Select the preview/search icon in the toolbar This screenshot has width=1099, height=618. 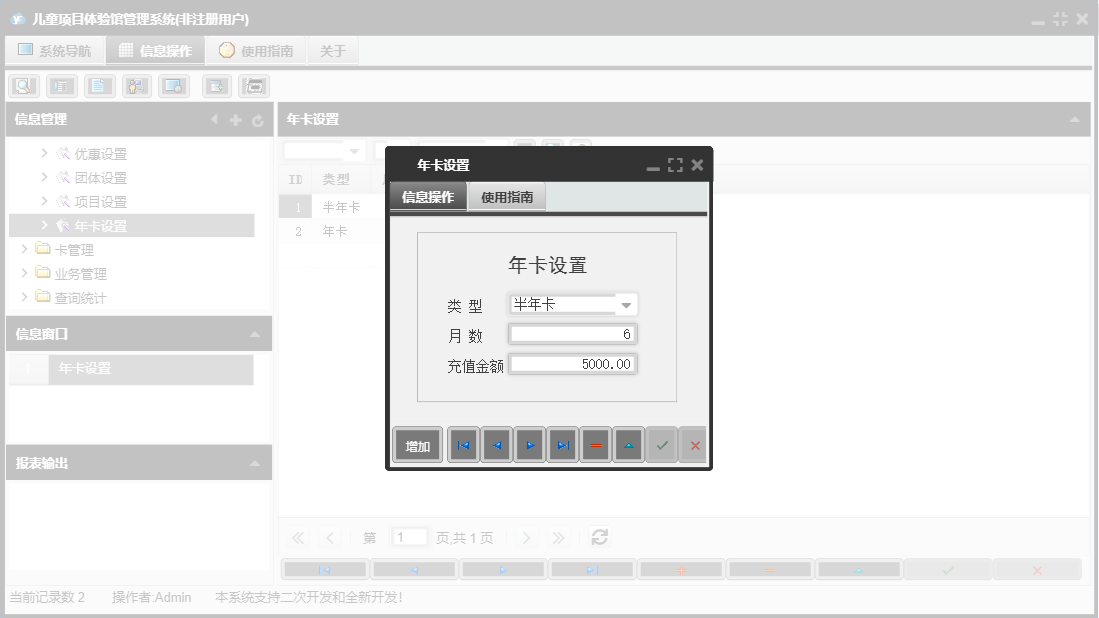pyautogui.click(x=23, y=85)
